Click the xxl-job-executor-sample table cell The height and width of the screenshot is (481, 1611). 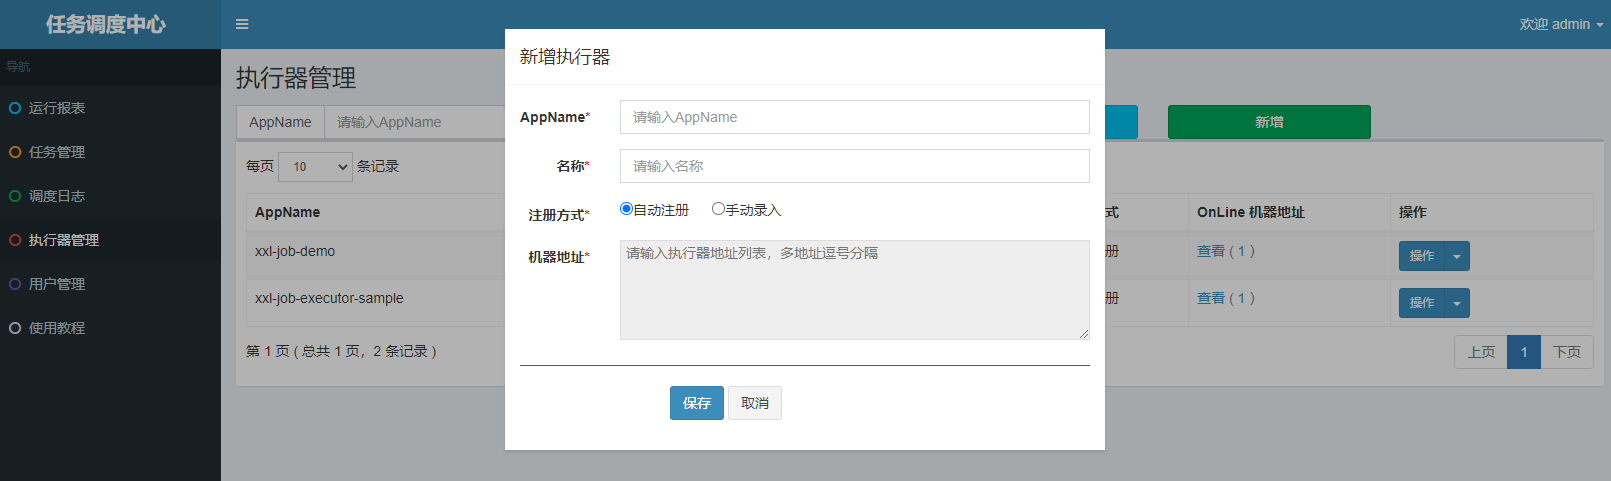tap(375, 303)
